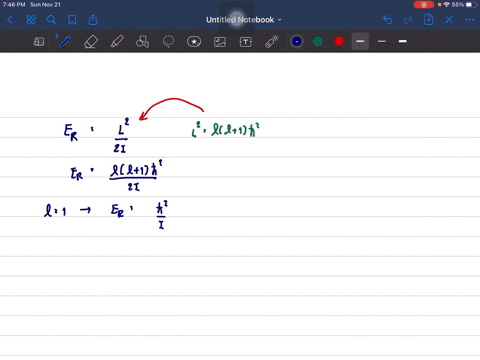Viewport: 480px width, 360px height.
Task: Open the more options ellipsis menu
Action: pos(469,20)
